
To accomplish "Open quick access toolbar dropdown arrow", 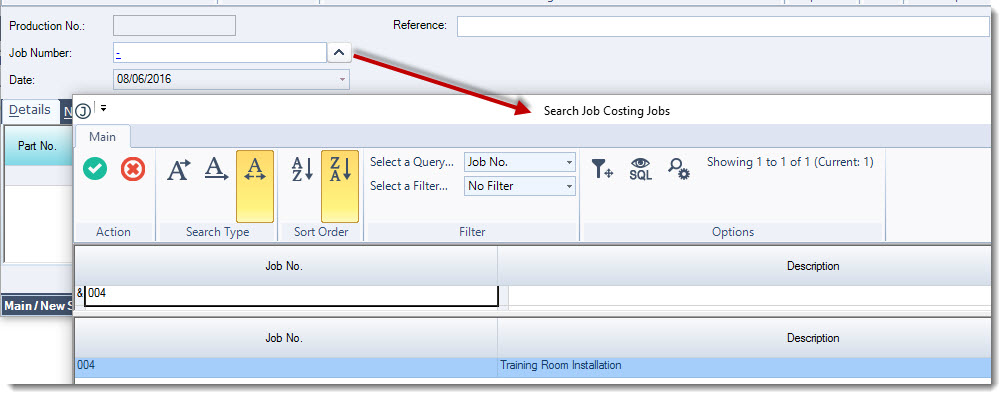I will 103,108.
